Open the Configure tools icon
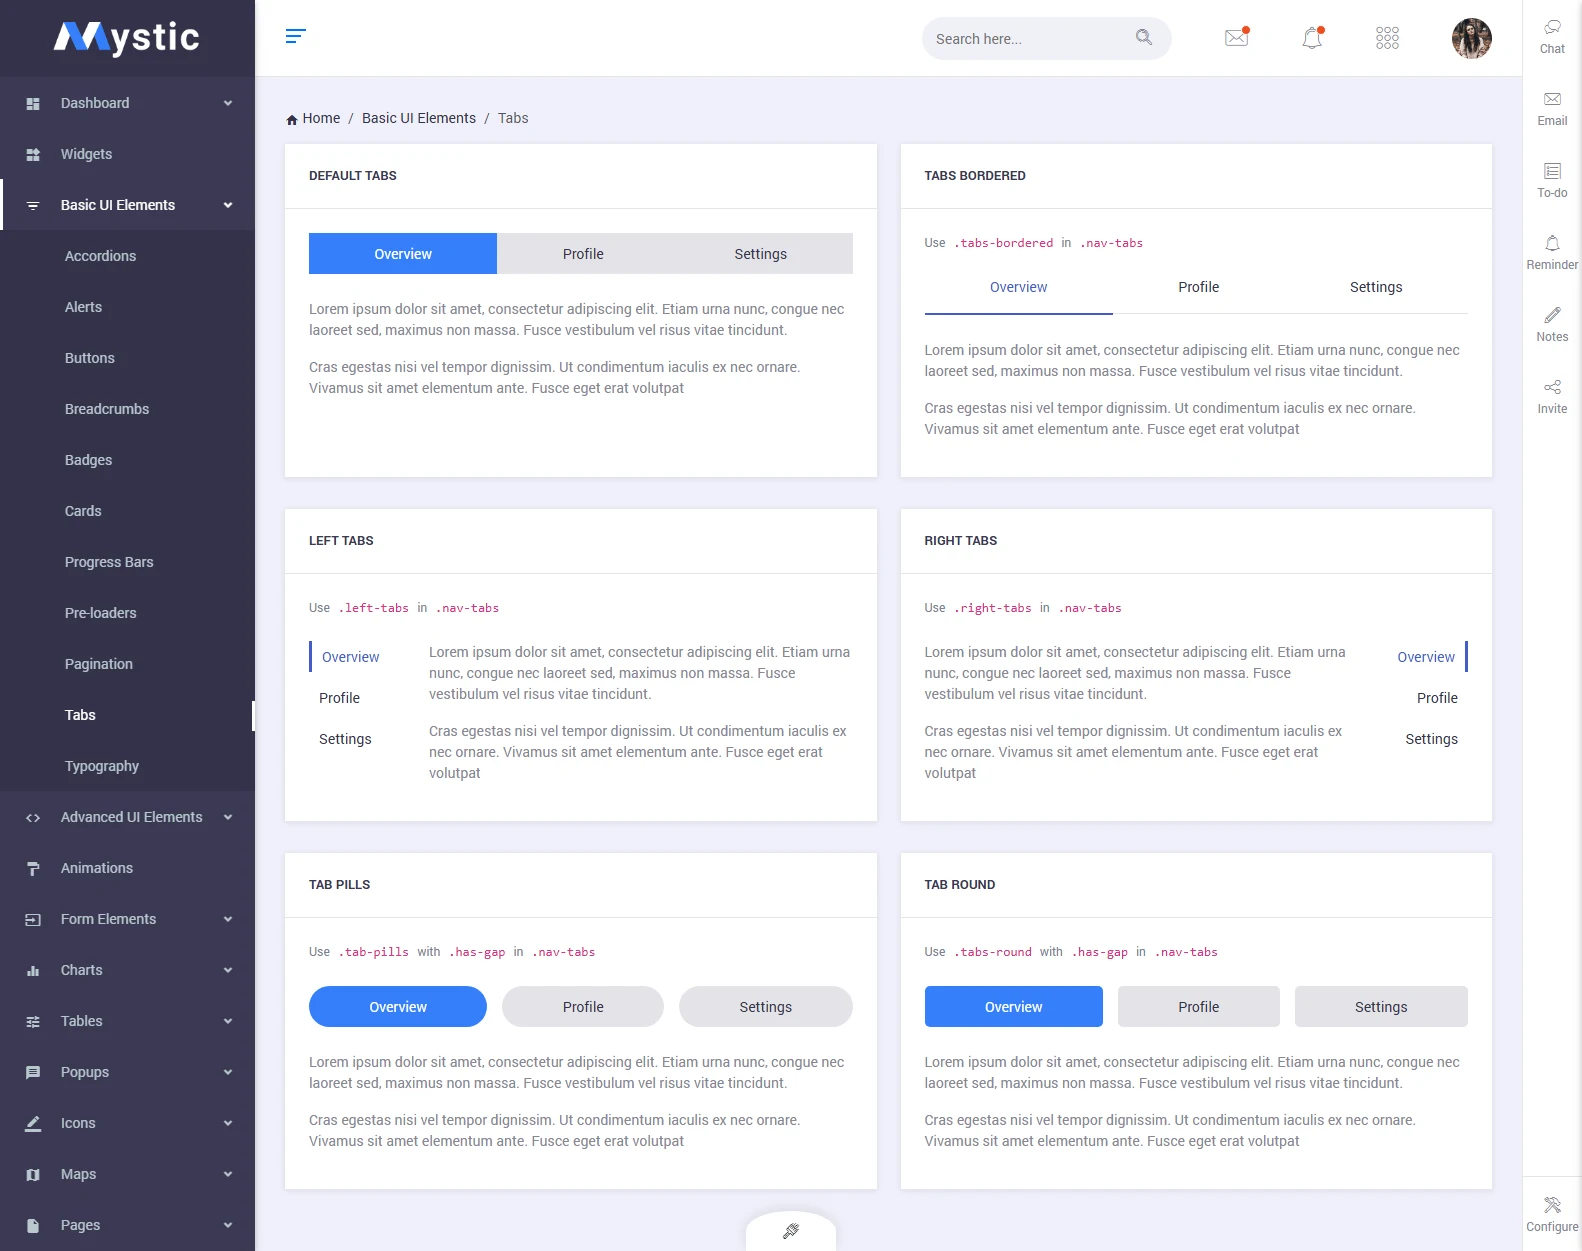Screen dimensions: 1582x1251 pyautogui.click(x=1552, y=1214)
